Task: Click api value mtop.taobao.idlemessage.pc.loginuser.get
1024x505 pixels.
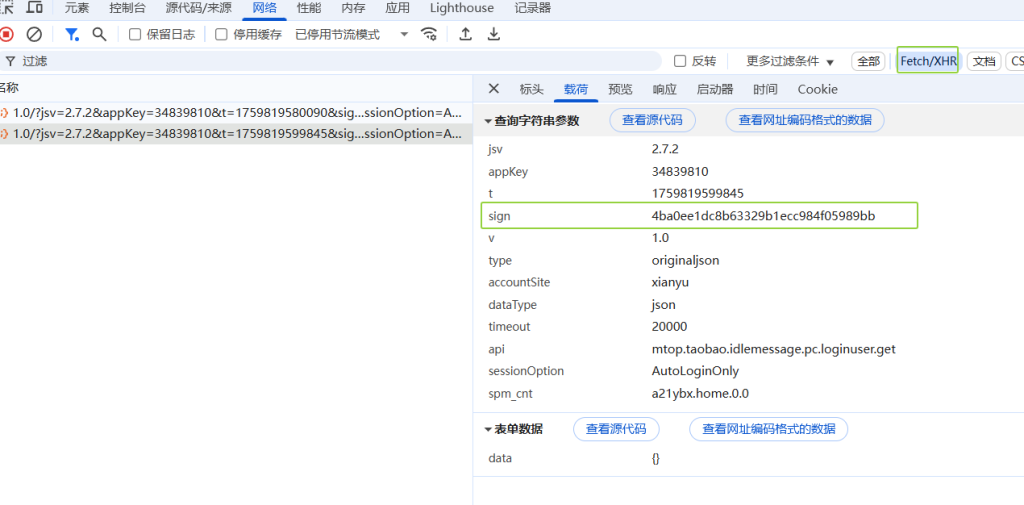Action: 773,349
